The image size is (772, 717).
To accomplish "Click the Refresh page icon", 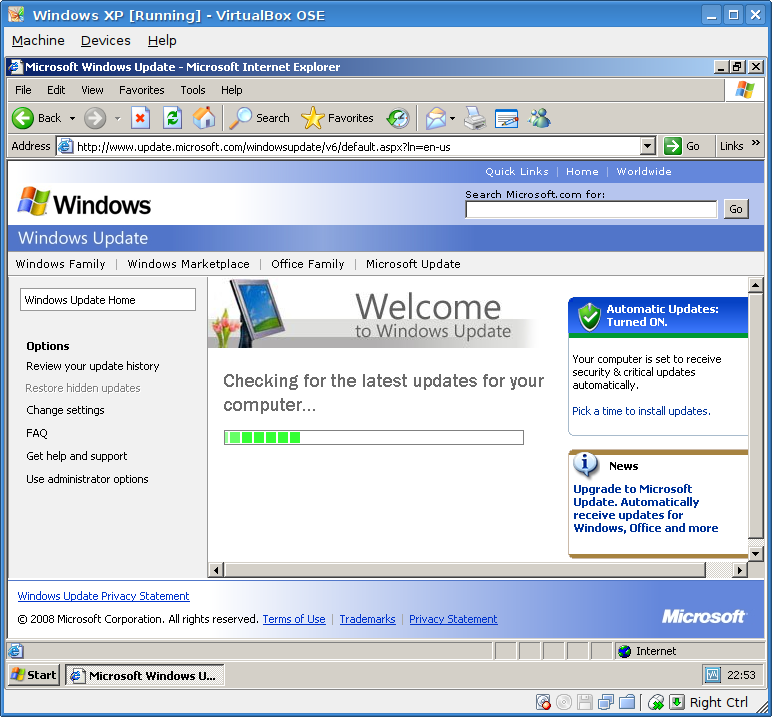I will (x=172, y=118).
